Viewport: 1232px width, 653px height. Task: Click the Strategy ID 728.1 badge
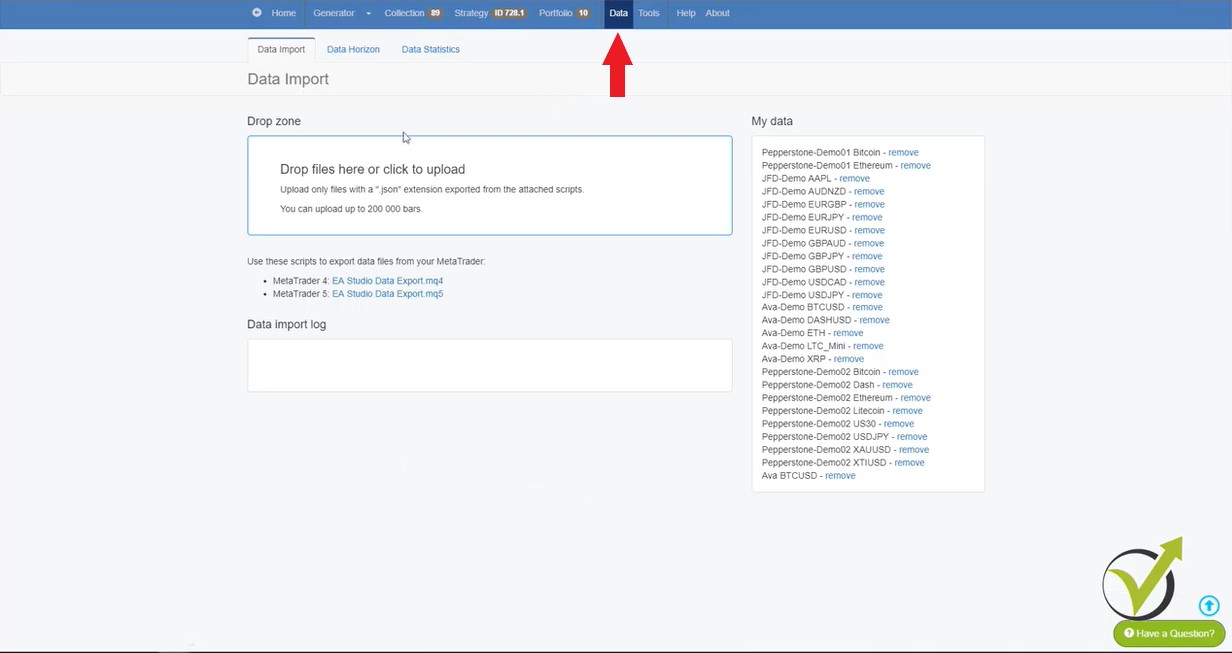coord(509,13)
